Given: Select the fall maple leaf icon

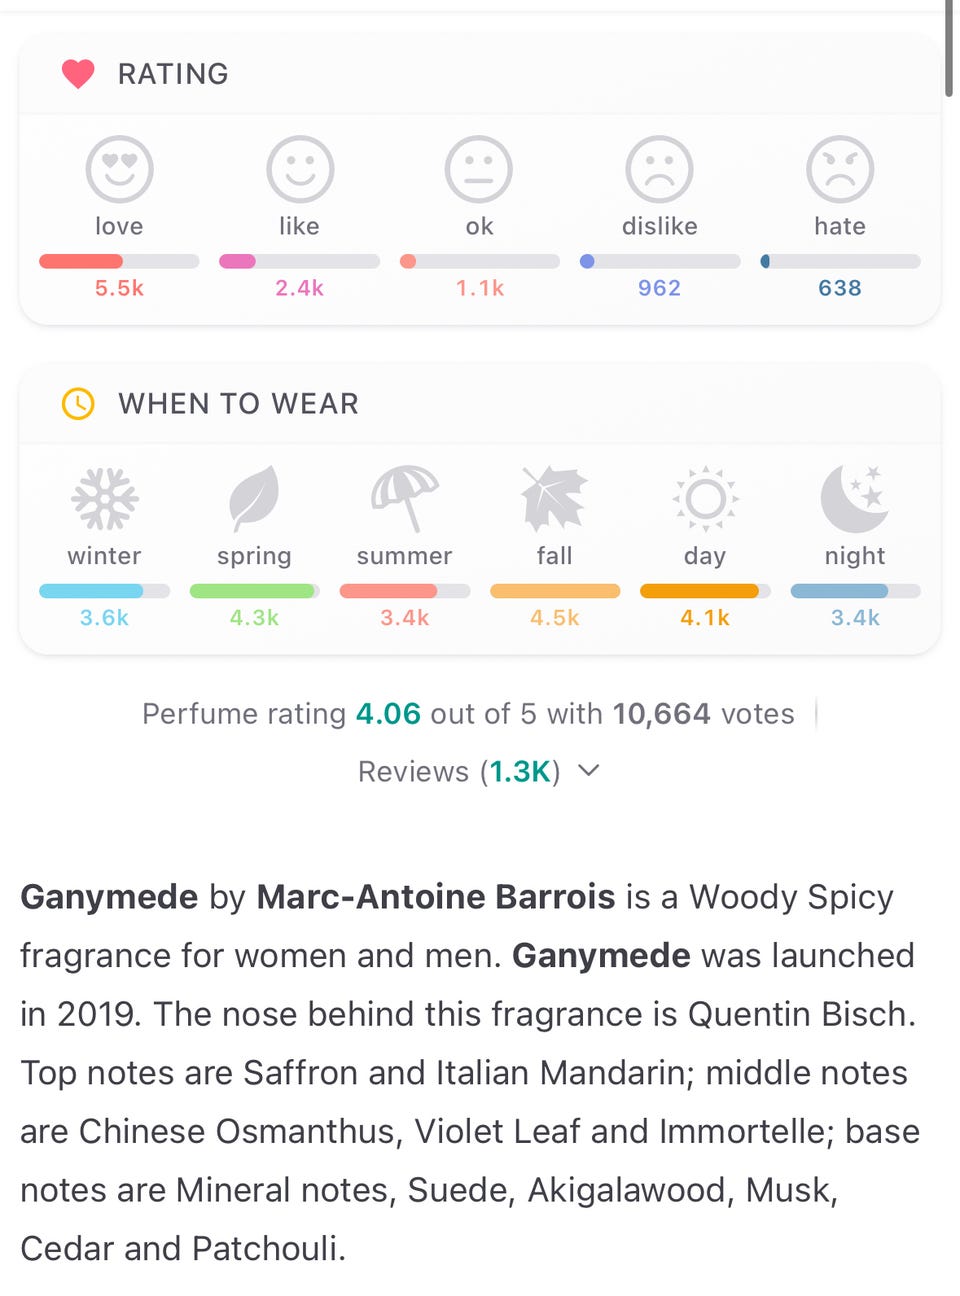Looking at the screenshot, I should click(554, 498).
